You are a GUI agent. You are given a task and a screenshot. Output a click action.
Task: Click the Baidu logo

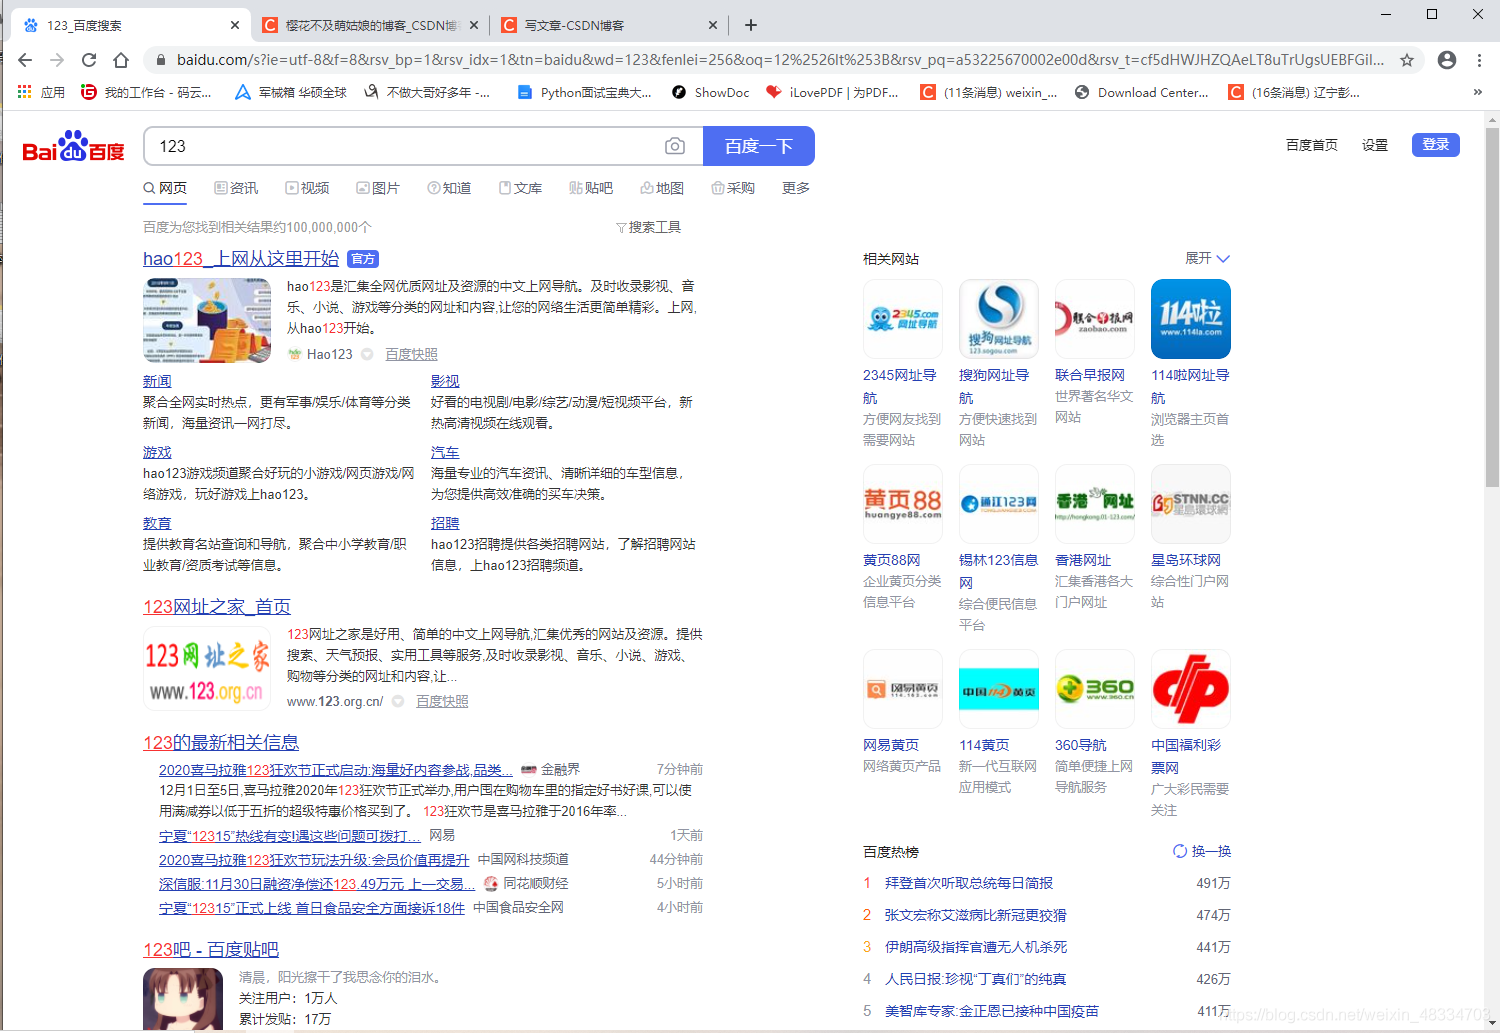[73, 147]
